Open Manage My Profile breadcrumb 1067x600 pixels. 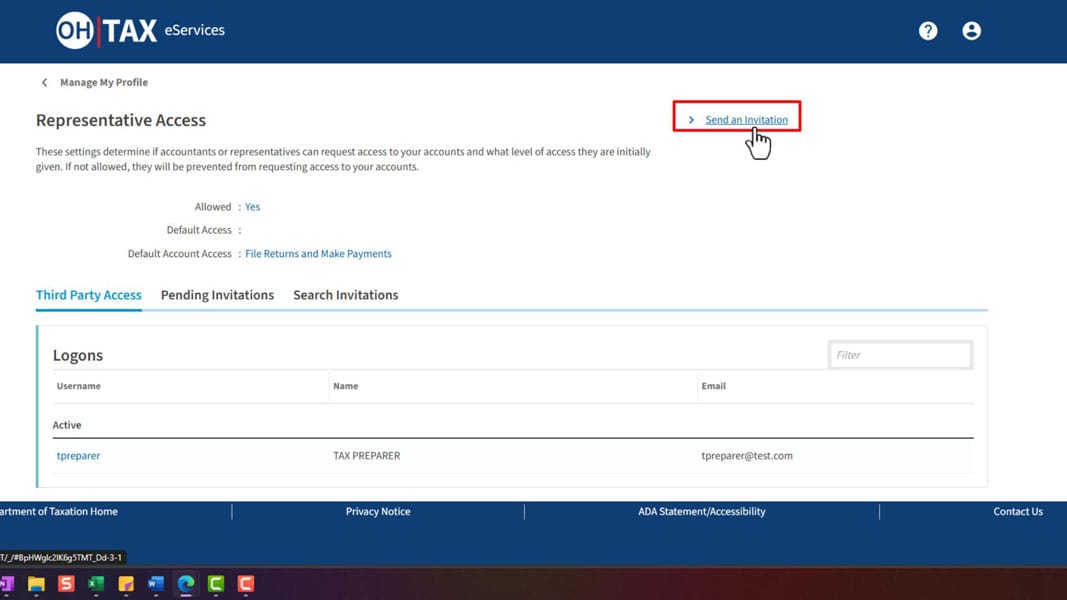click(x=103, y=82)
